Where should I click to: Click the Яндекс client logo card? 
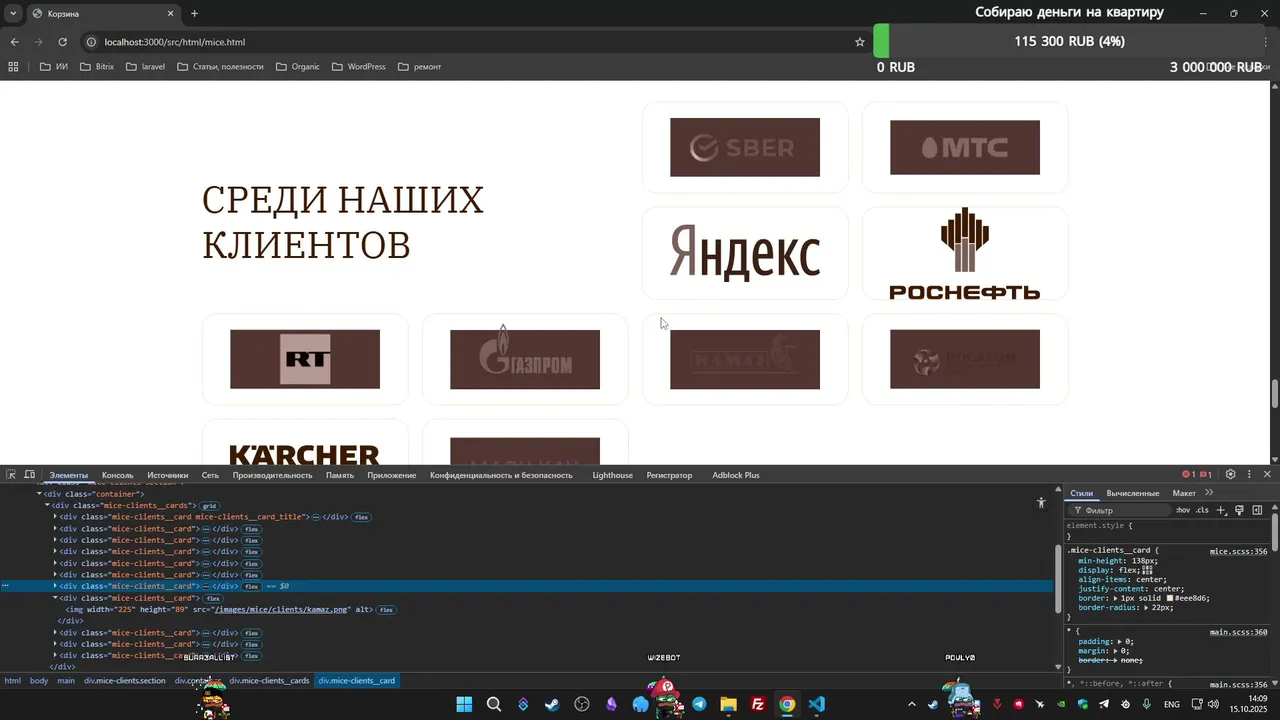click(745, 253)
